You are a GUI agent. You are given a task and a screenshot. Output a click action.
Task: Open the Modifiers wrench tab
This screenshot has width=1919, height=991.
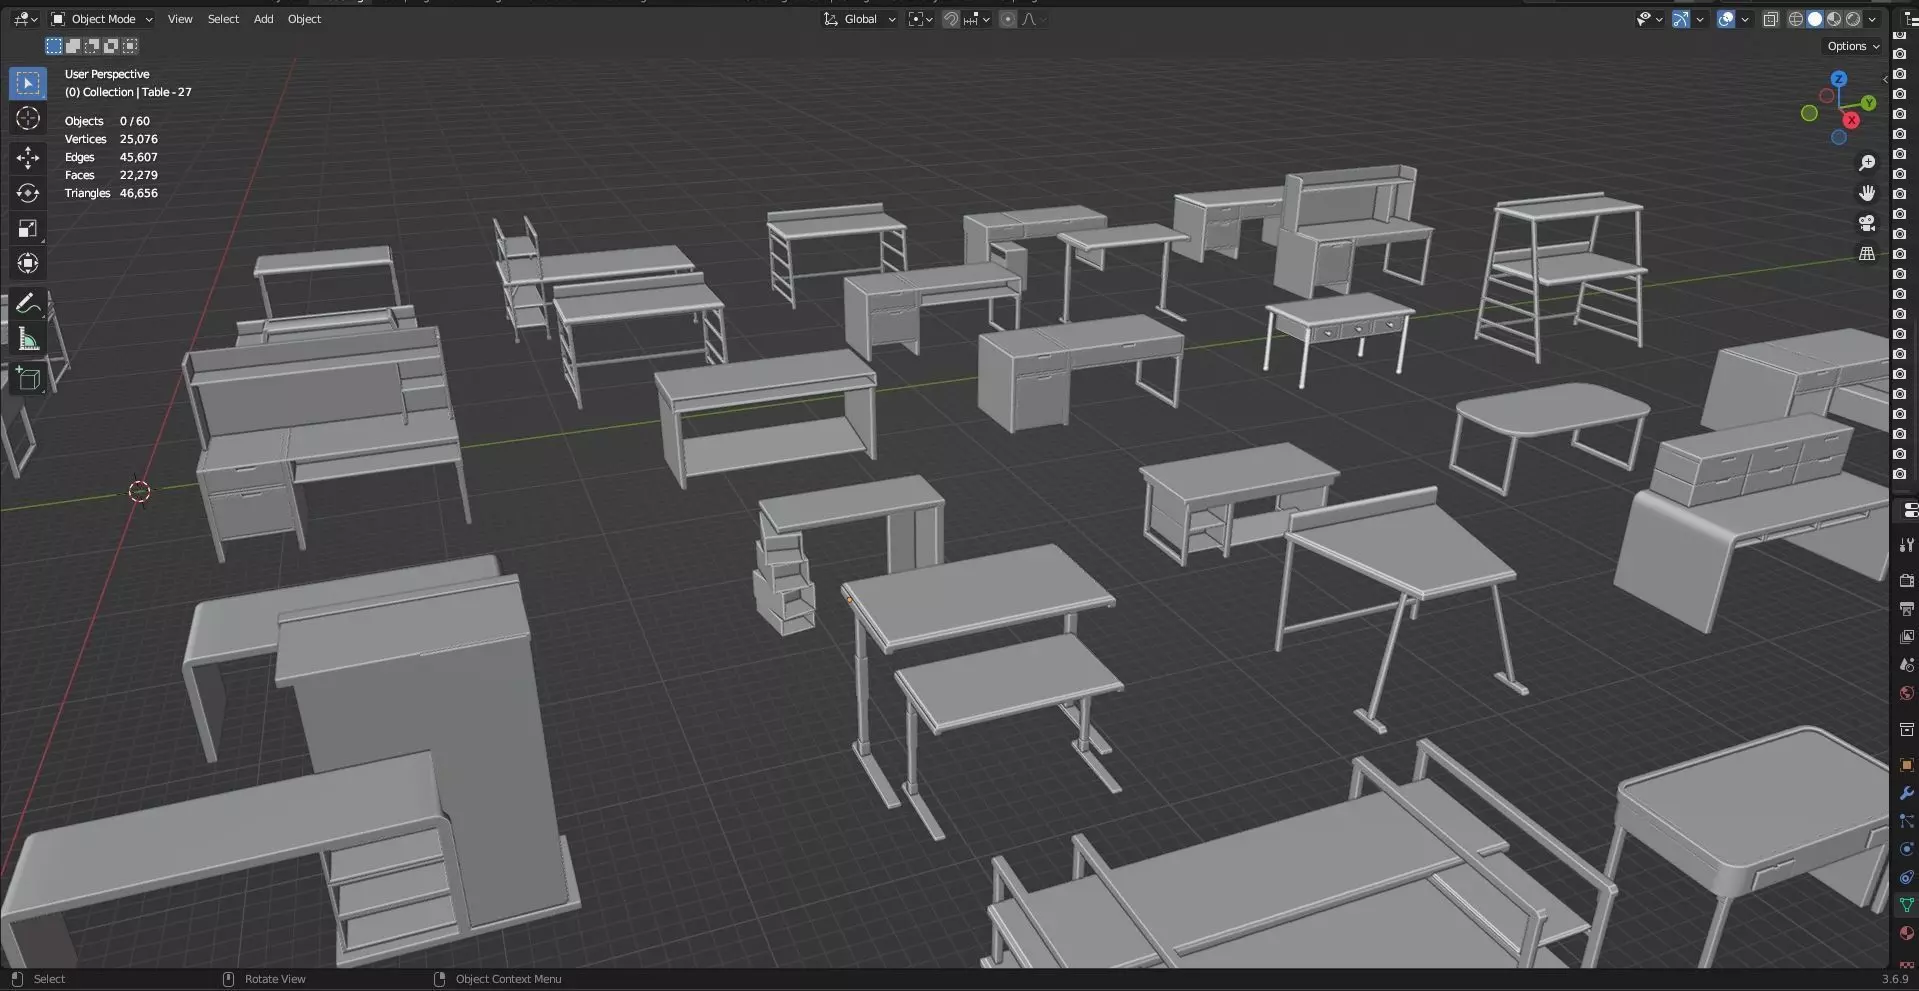tap(1906, 793)
